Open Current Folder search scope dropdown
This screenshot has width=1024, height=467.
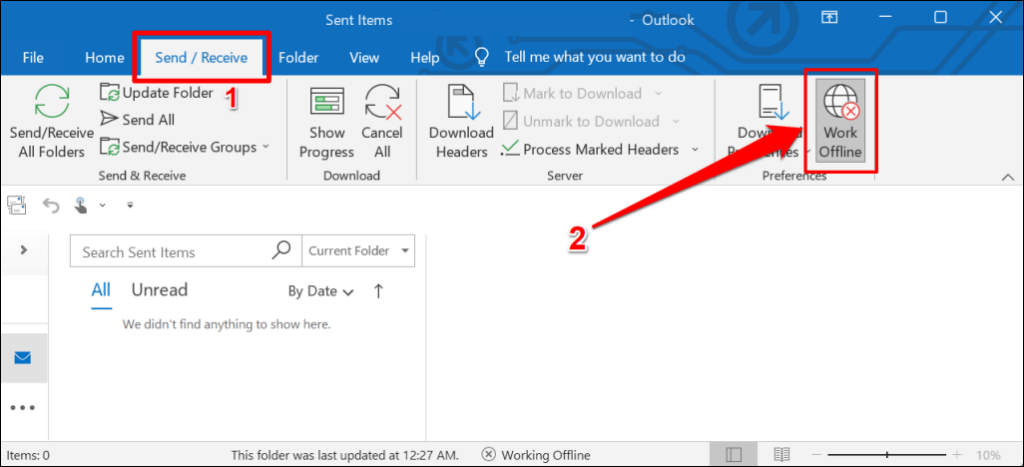(x=359, y=251)
